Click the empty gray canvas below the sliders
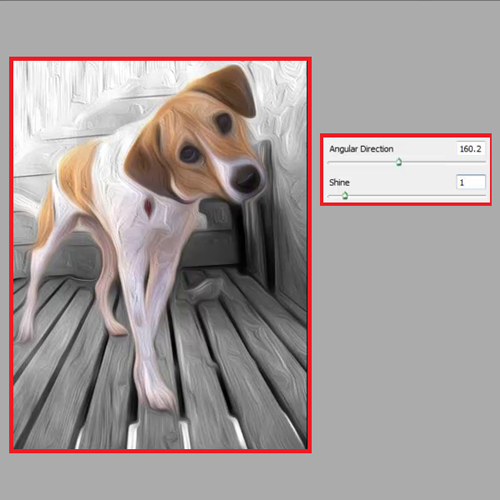 coord(405,333)
